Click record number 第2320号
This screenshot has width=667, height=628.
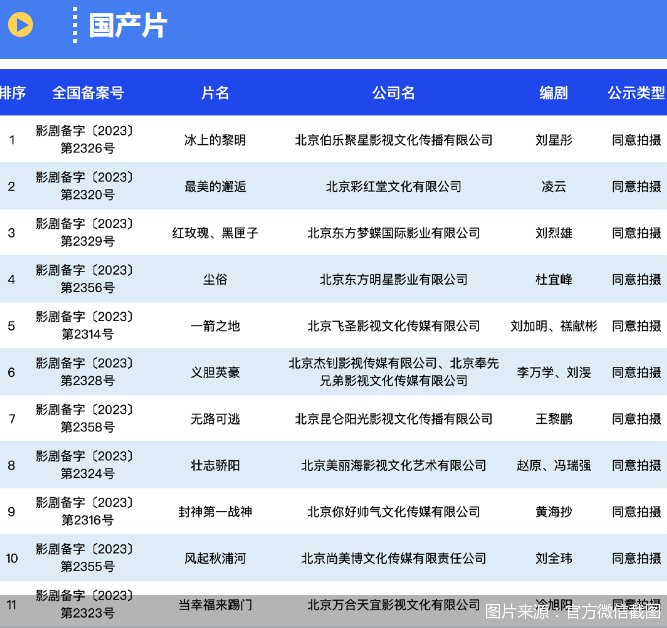click(x=88, y=195)
